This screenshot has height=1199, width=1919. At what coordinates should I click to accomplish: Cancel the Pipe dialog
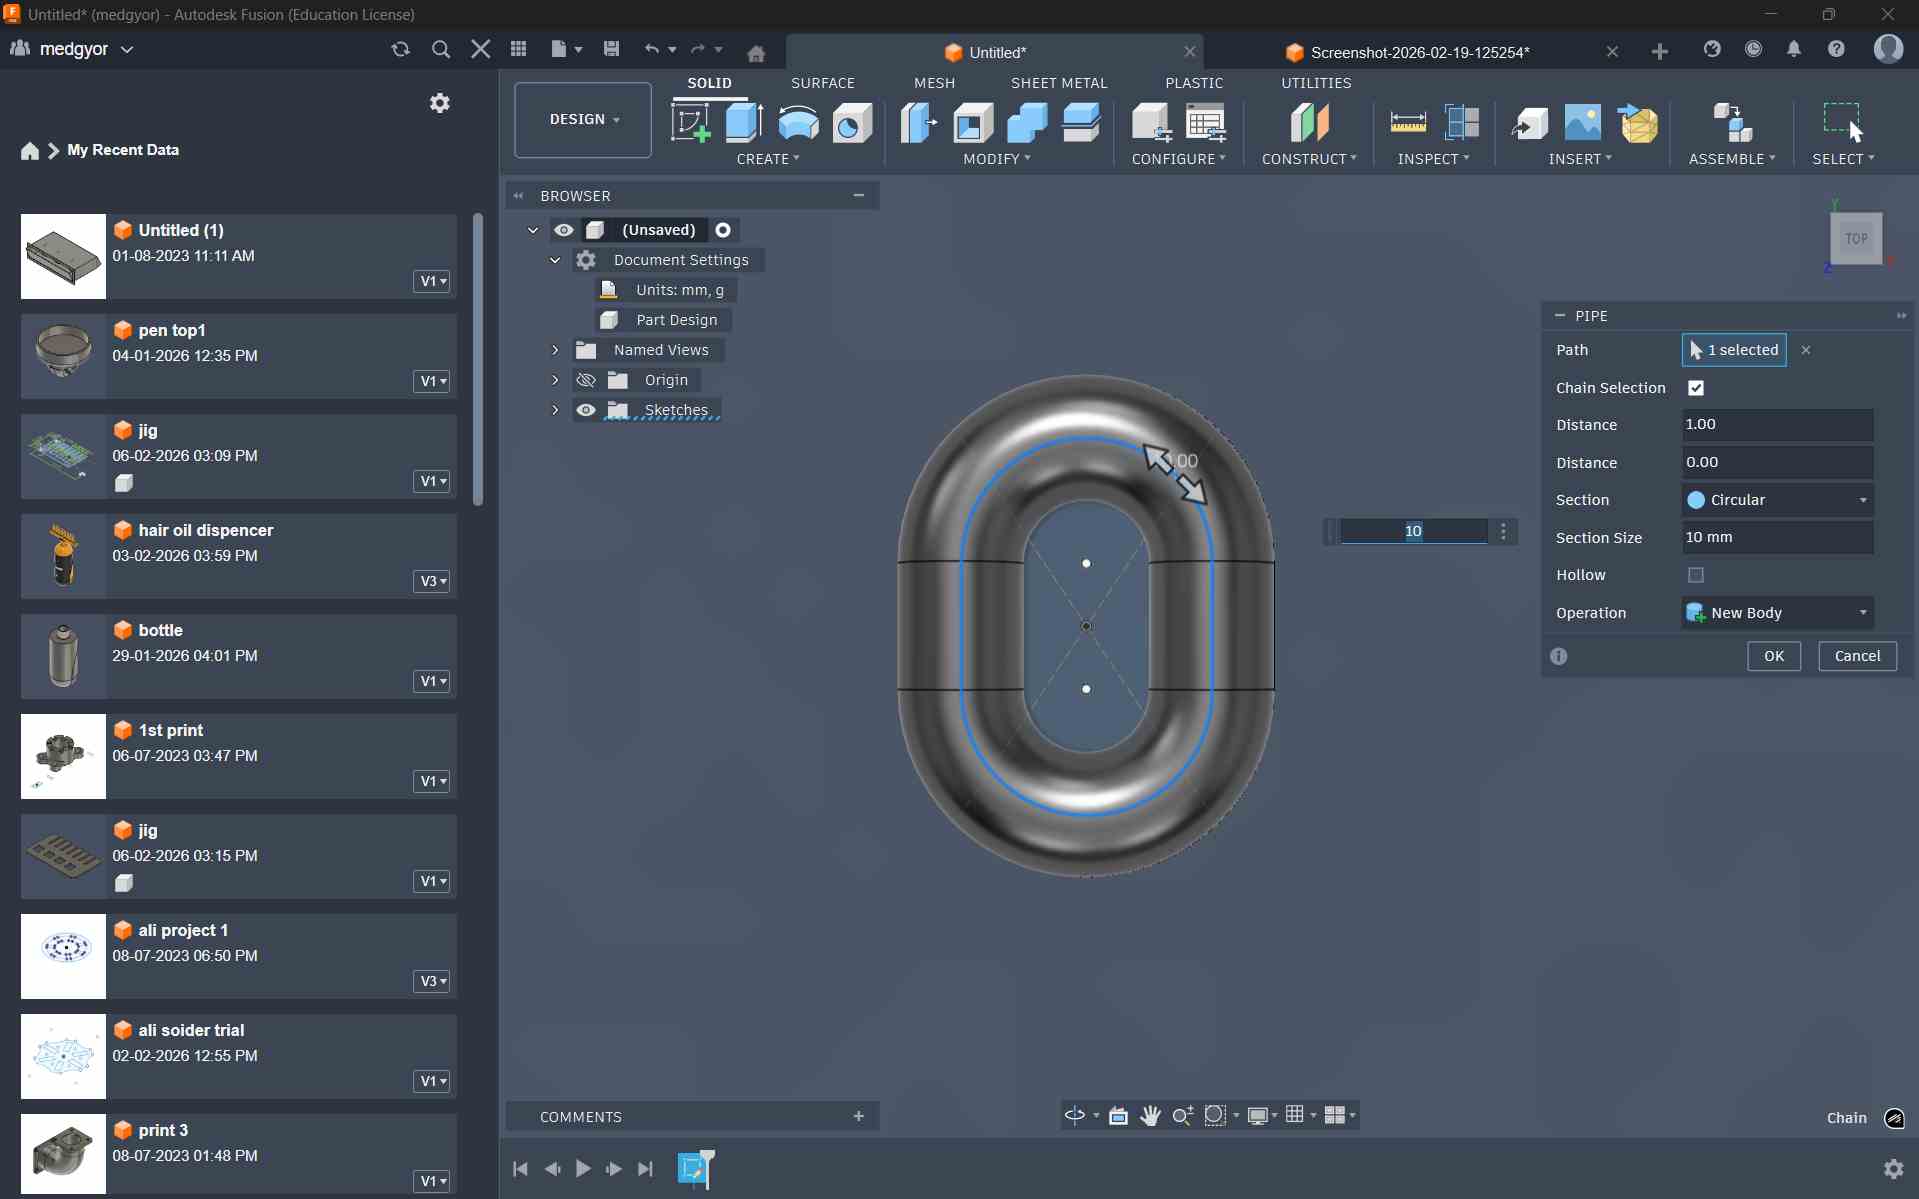click(x=1857, y=656)
